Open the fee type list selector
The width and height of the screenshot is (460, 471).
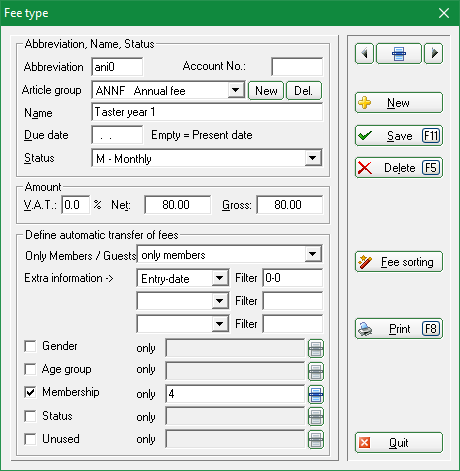click(399, 53)
